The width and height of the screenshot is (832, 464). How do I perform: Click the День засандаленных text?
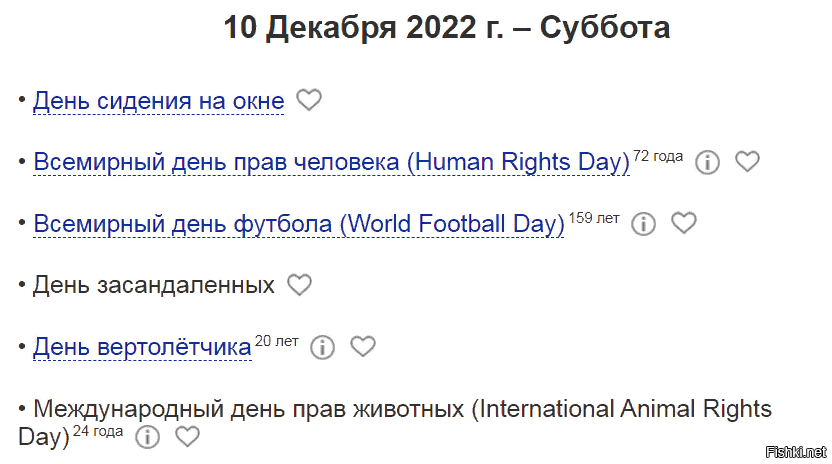point(153,285)
